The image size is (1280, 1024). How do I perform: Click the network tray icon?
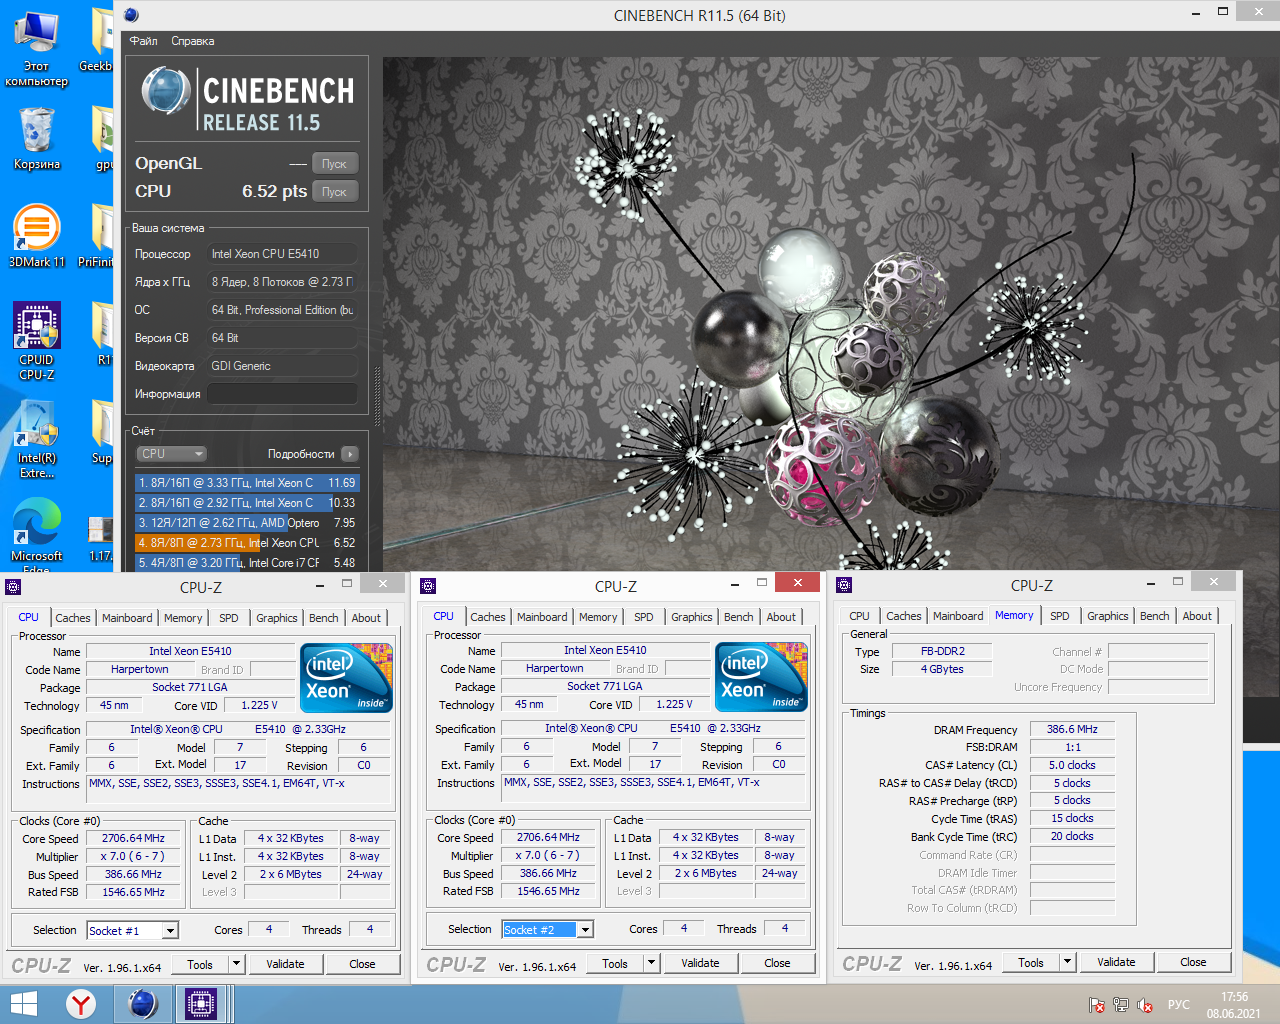[x=1120, y=1005]
